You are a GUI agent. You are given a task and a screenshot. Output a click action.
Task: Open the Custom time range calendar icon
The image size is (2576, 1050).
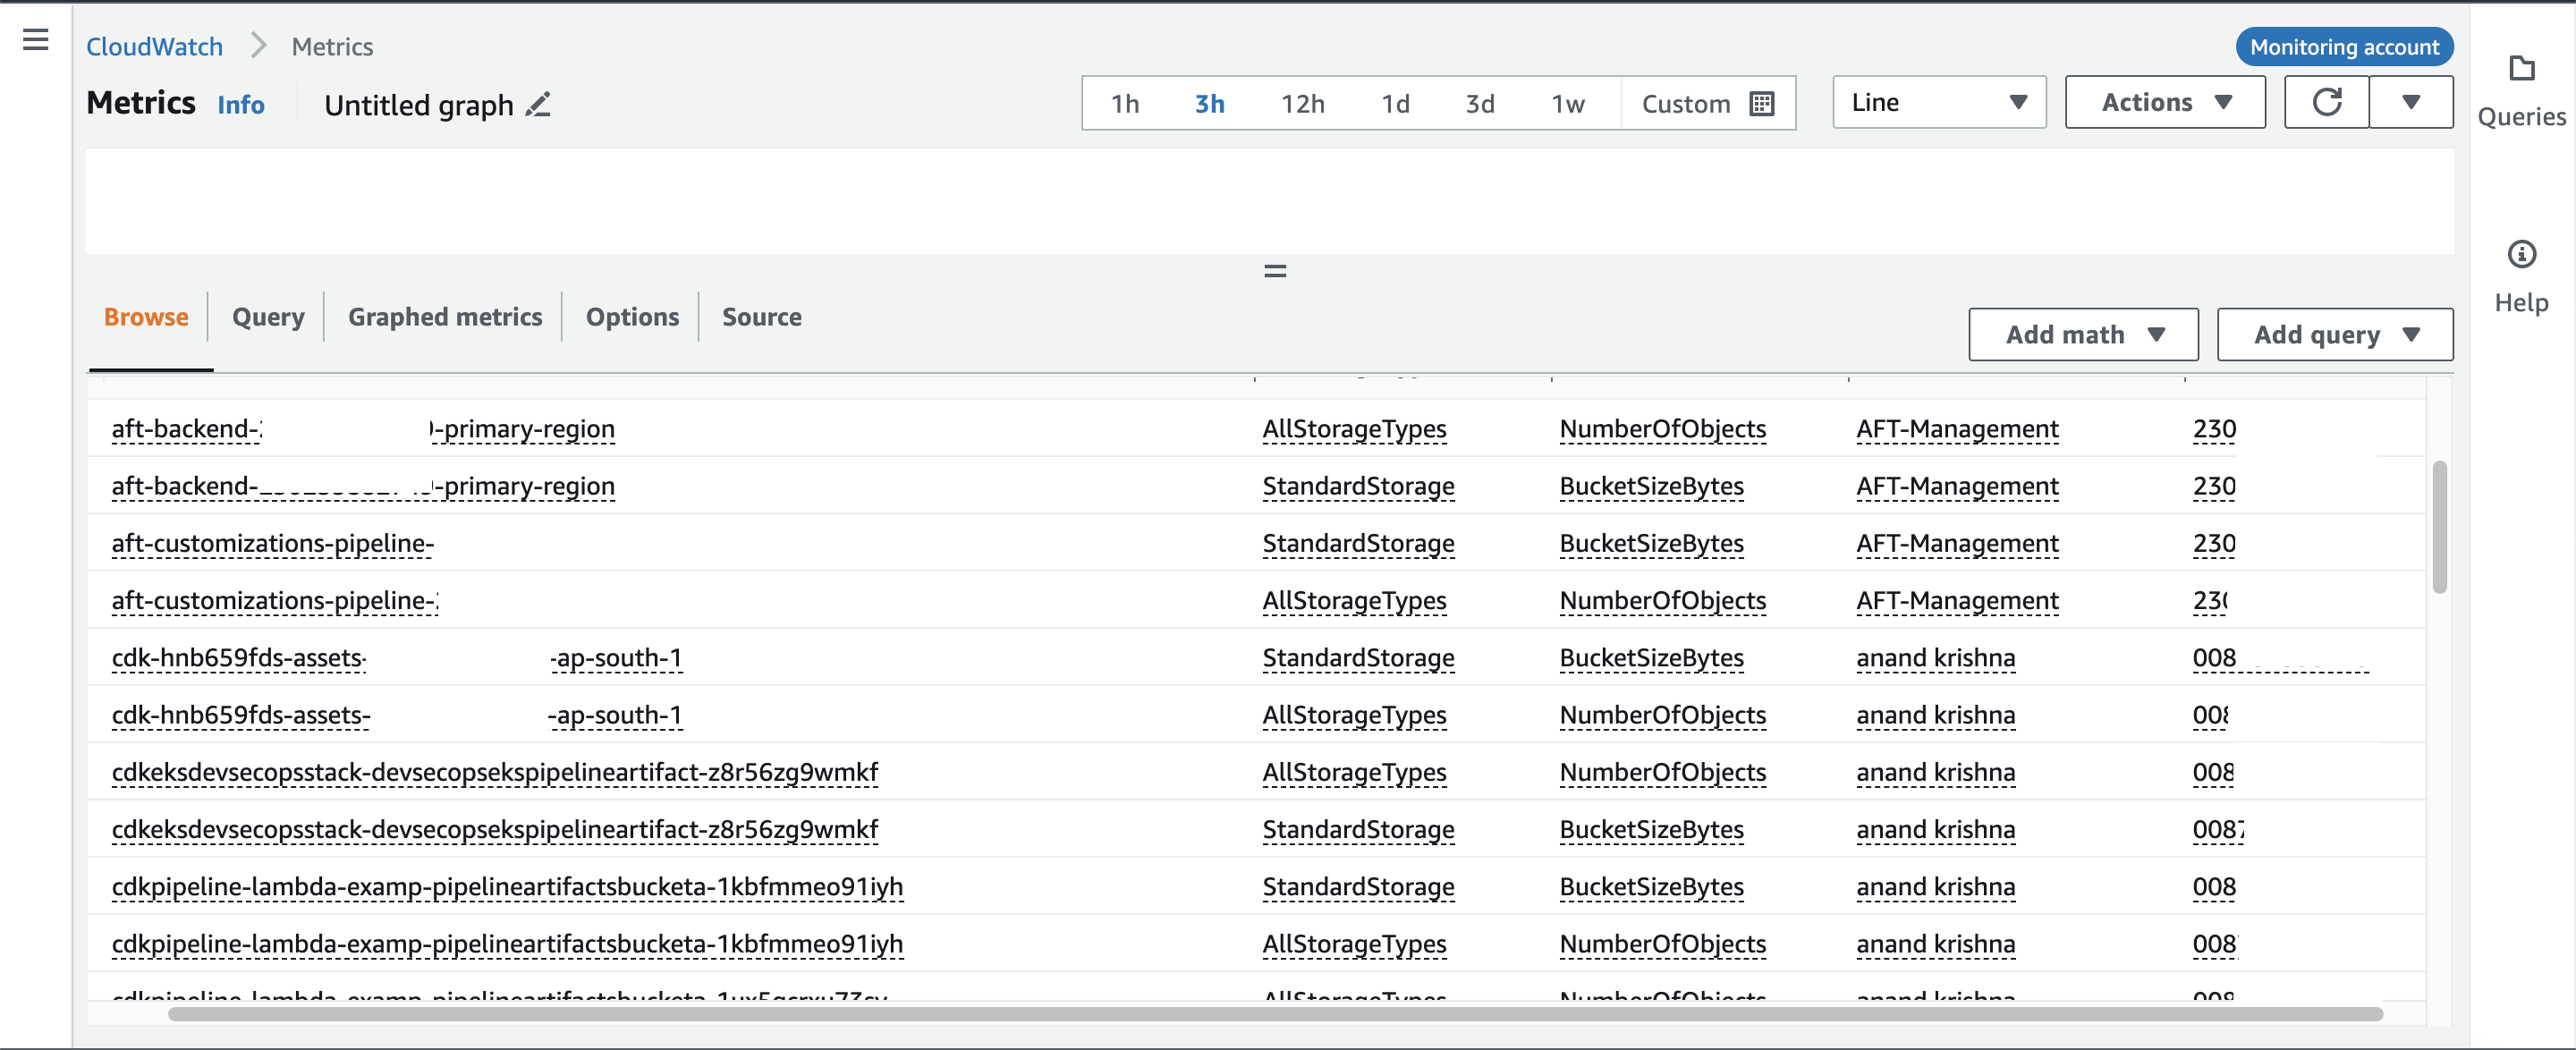coord(1762,103)
